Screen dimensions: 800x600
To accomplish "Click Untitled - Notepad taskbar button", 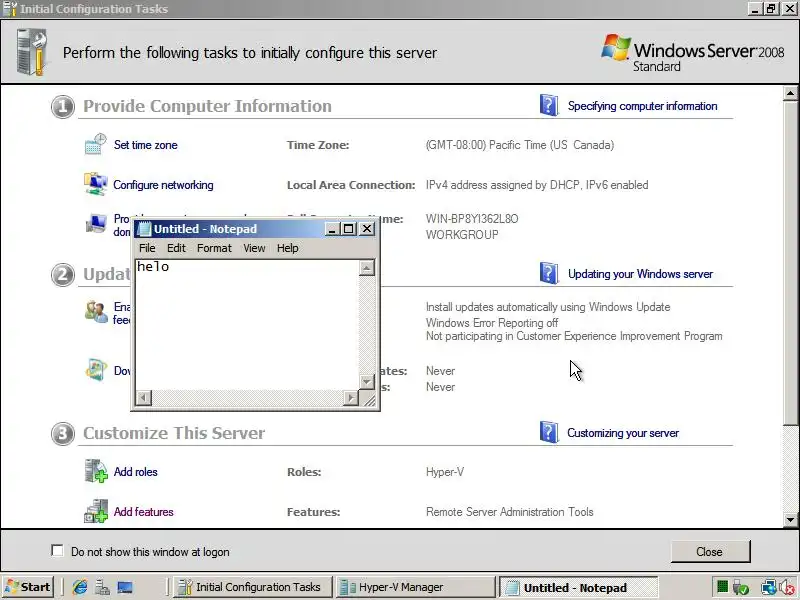I will click(x=579, y=588).
